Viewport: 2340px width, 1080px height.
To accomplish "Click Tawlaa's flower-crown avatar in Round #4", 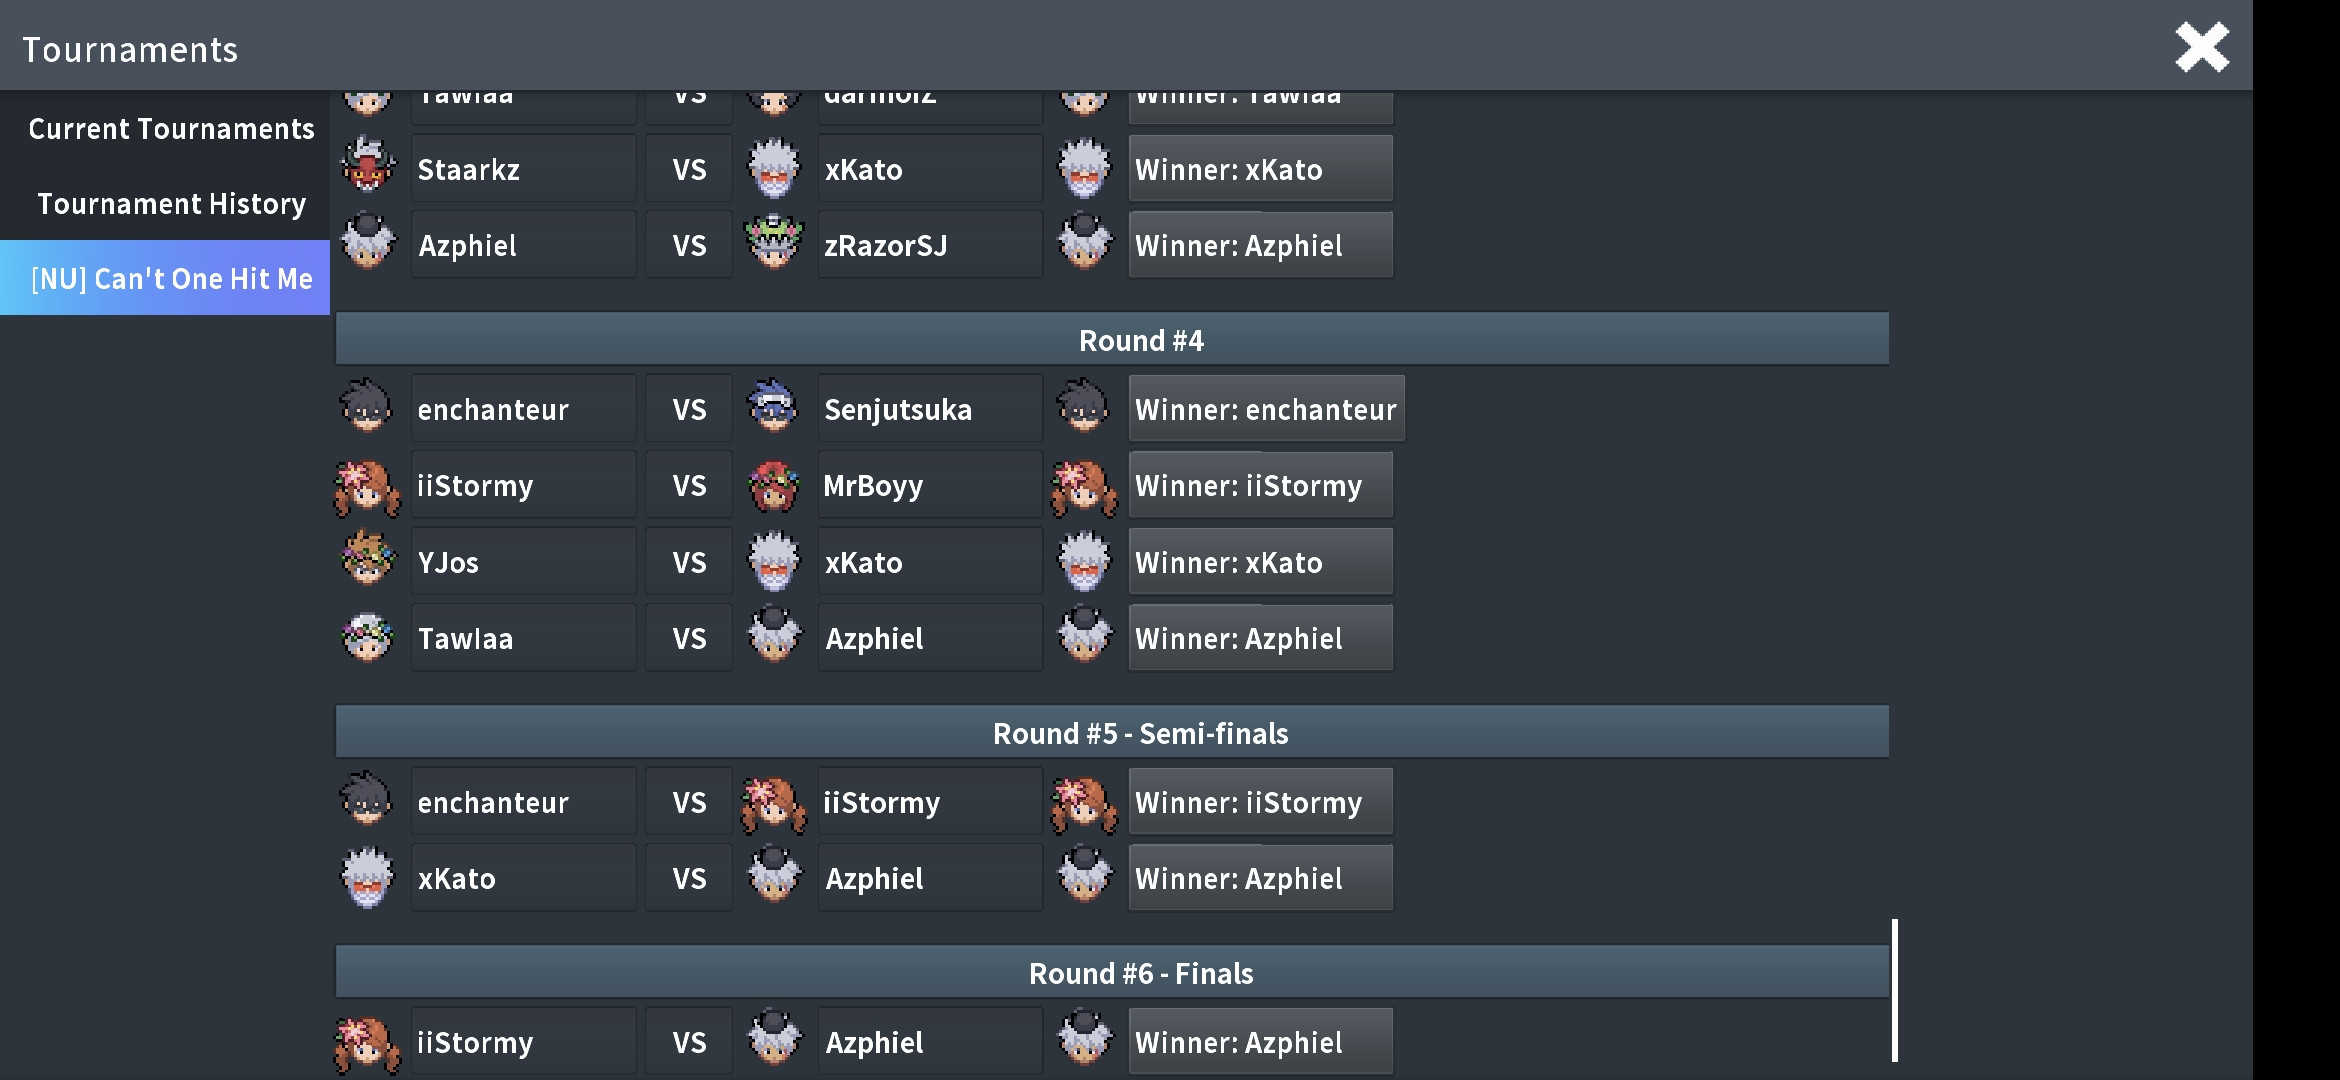I will coord(367,637).
